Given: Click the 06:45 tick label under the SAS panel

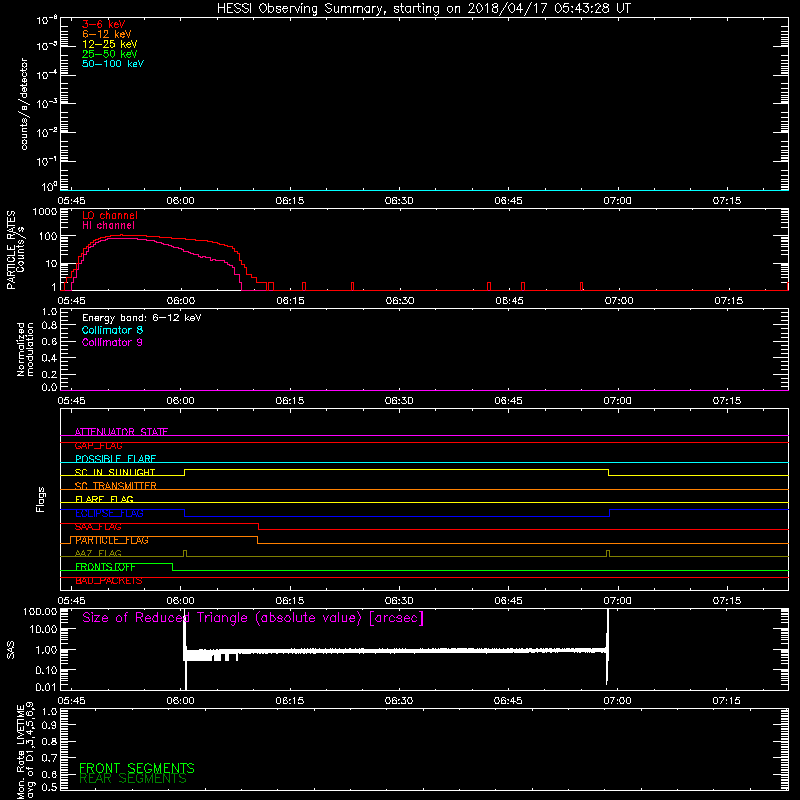Looking at the screenshot, I should coord(508,701).
